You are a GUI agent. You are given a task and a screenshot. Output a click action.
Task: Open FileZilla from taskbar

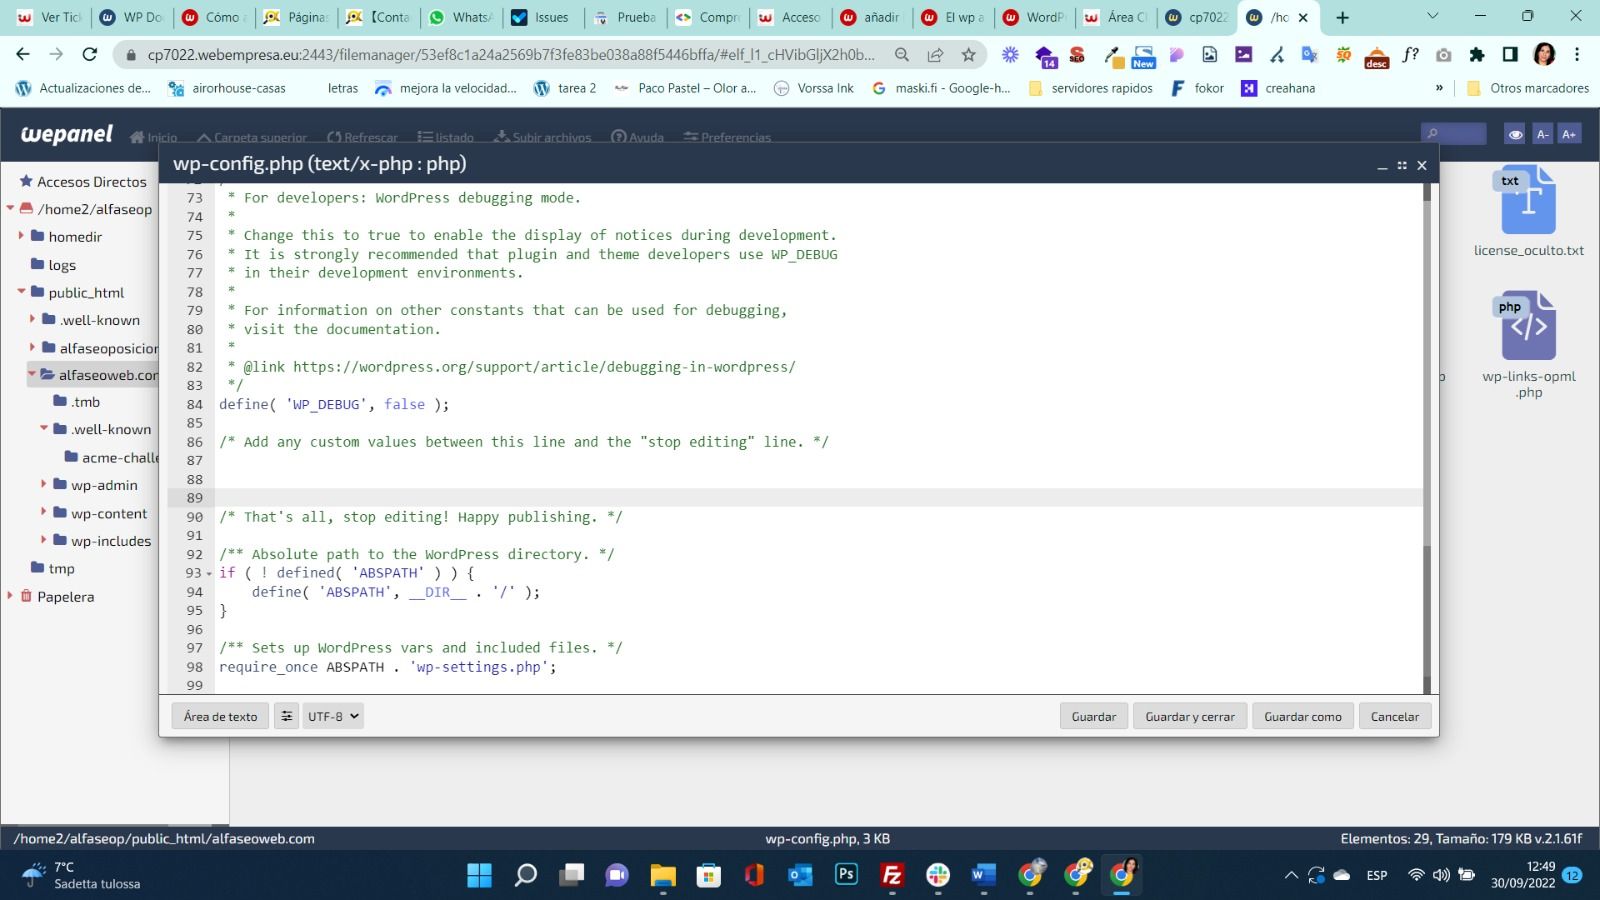click(x=892, y=875)
